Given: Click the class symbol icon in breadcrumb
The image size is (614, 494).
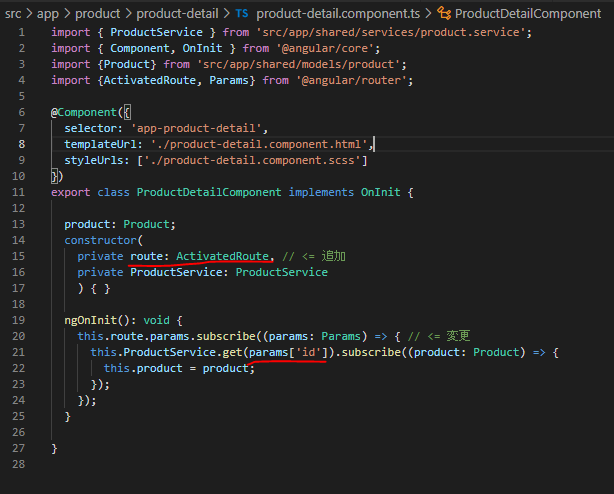Looking at the screenshot, I should point(444,14).
